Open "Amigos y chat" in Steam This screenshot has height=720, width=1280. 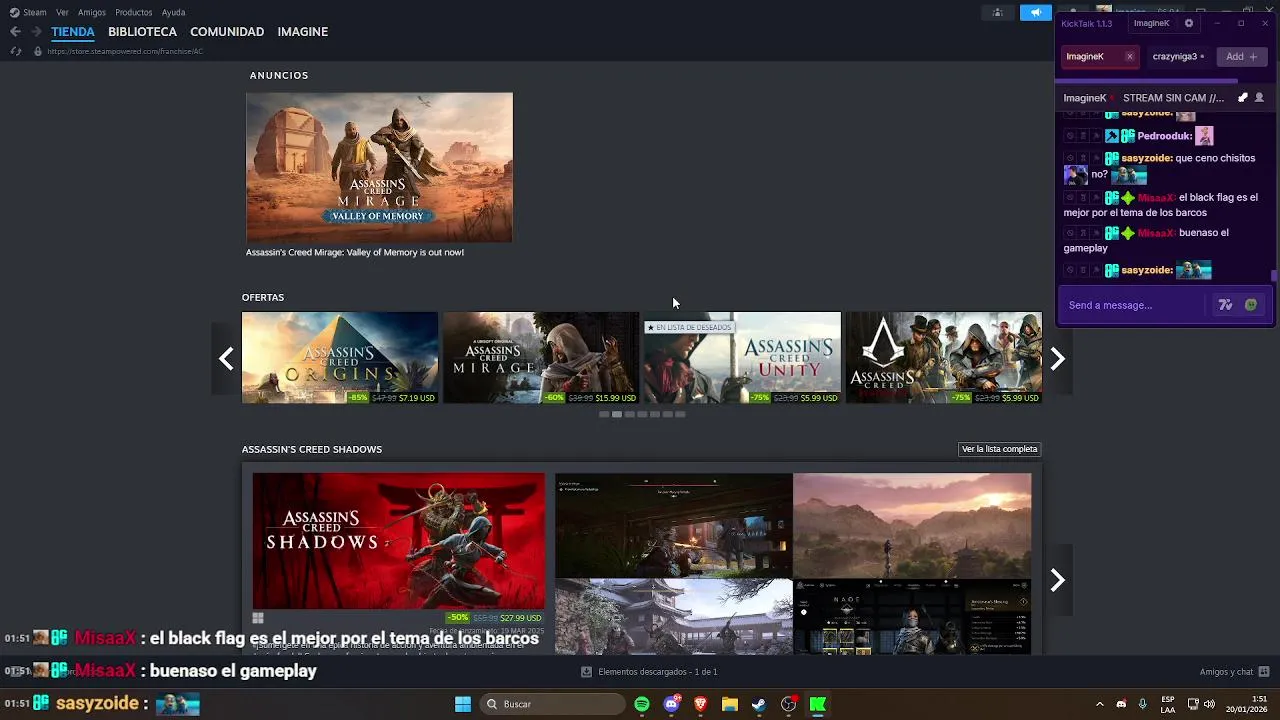(1234, 672)
